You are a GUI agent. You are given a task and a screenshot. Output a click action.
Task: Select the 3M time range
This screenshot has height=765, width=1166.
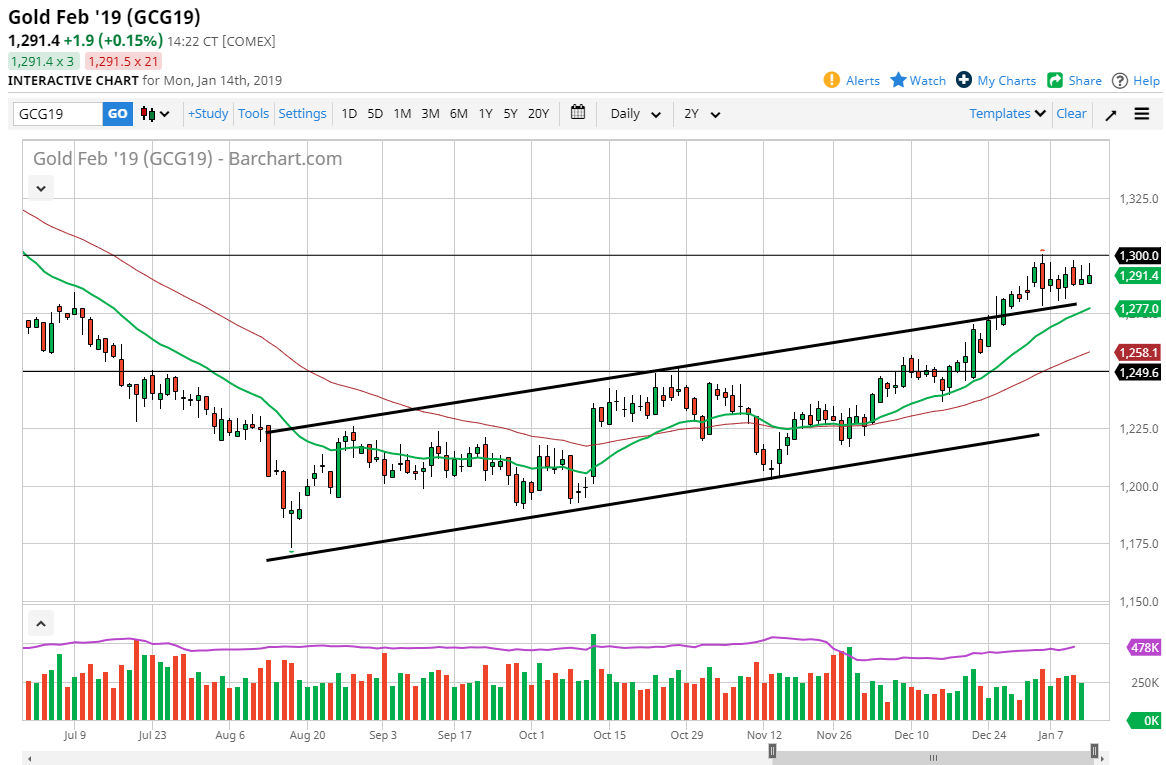coord(430,114)
